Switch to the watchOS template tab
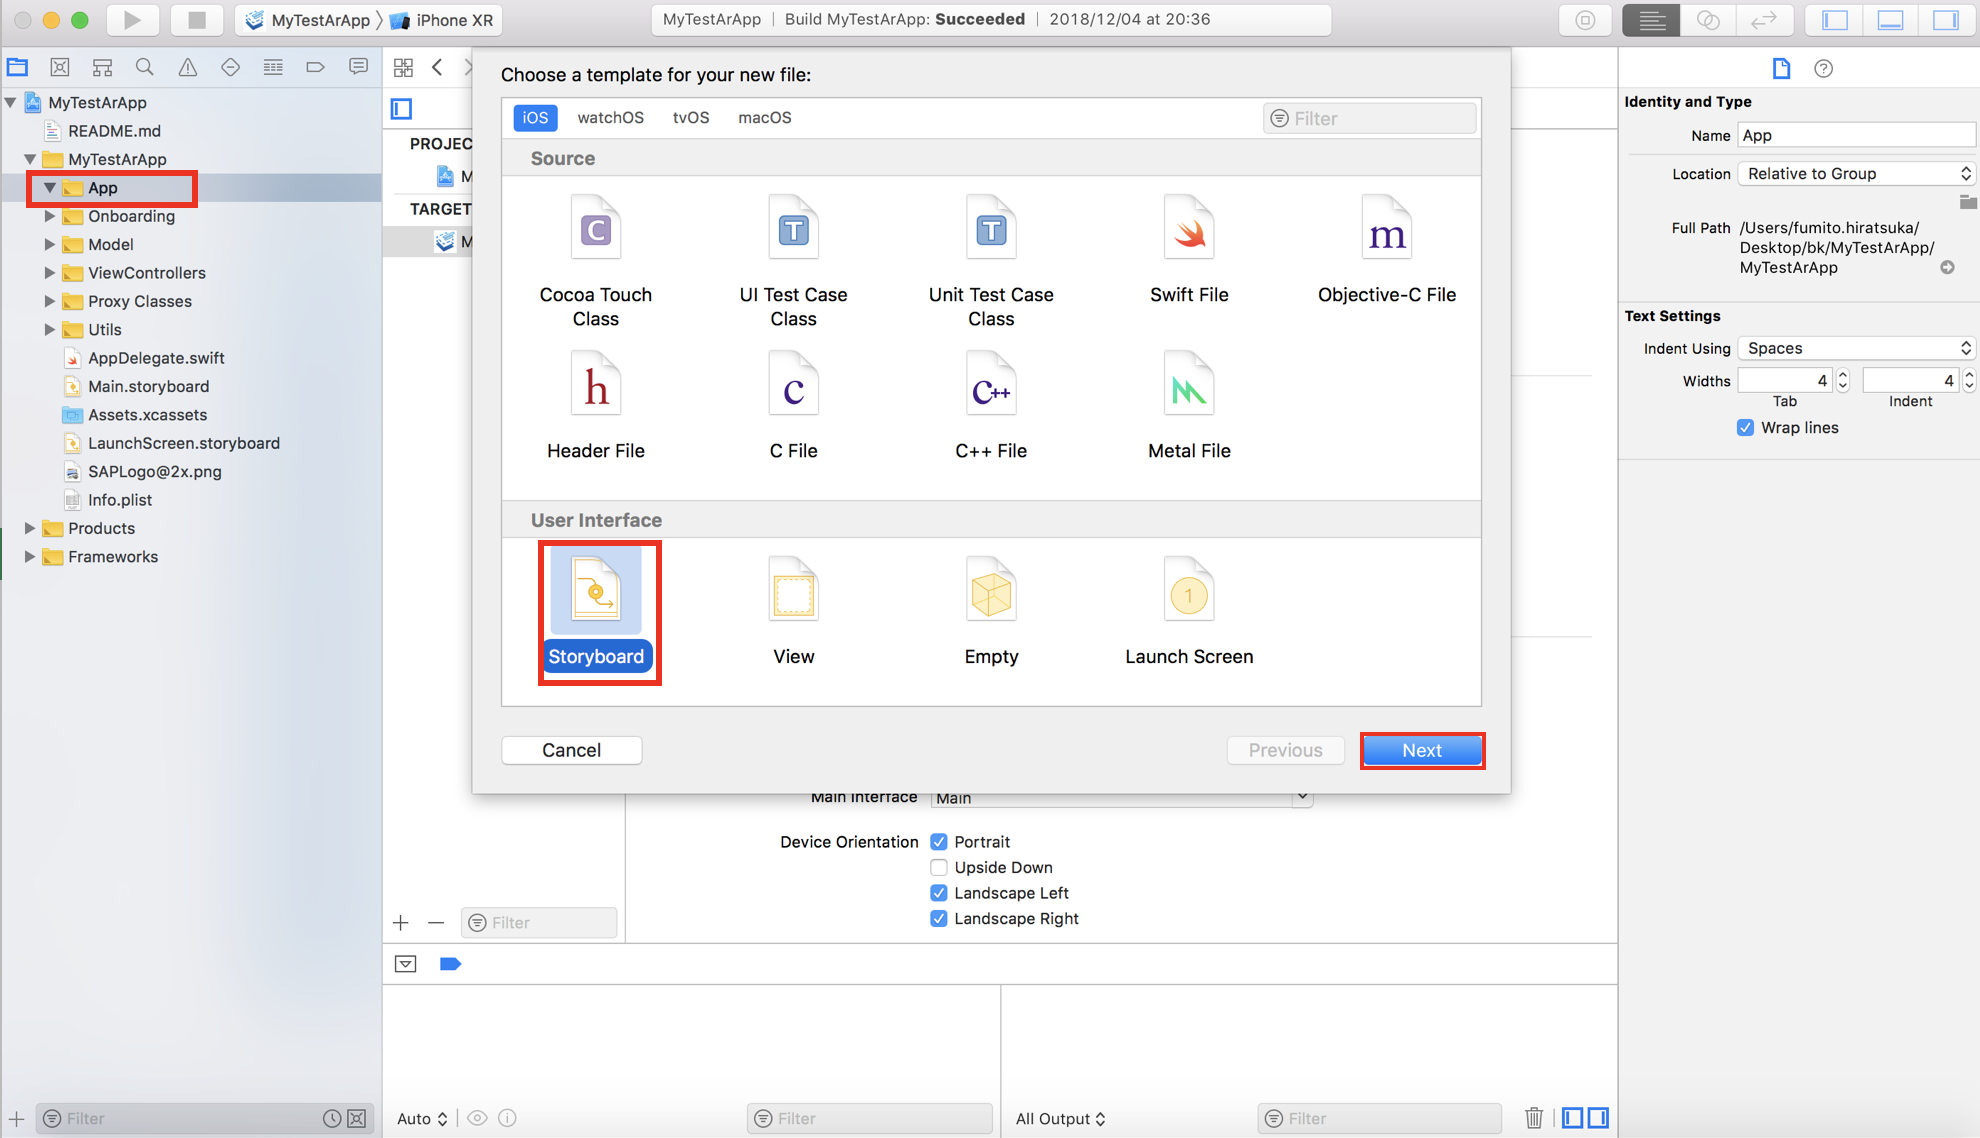 [x=610, y=117]
